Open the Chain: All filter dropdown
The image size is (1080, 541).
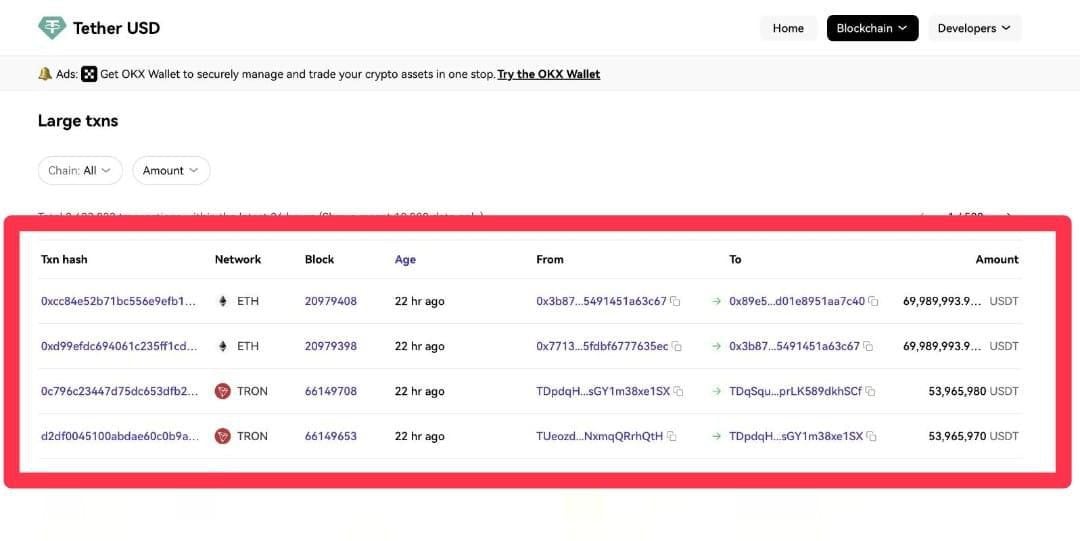click(80, 171)
